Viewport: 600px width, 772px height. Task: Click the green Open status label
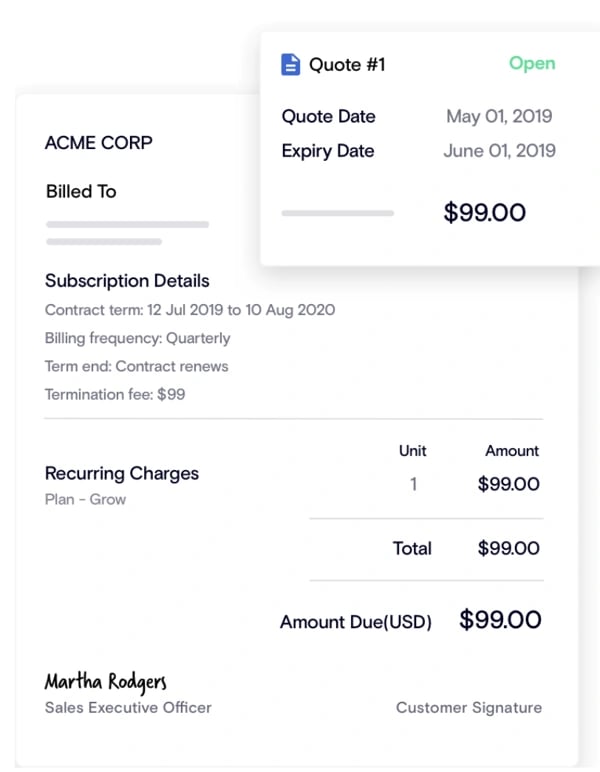(531, 63)
